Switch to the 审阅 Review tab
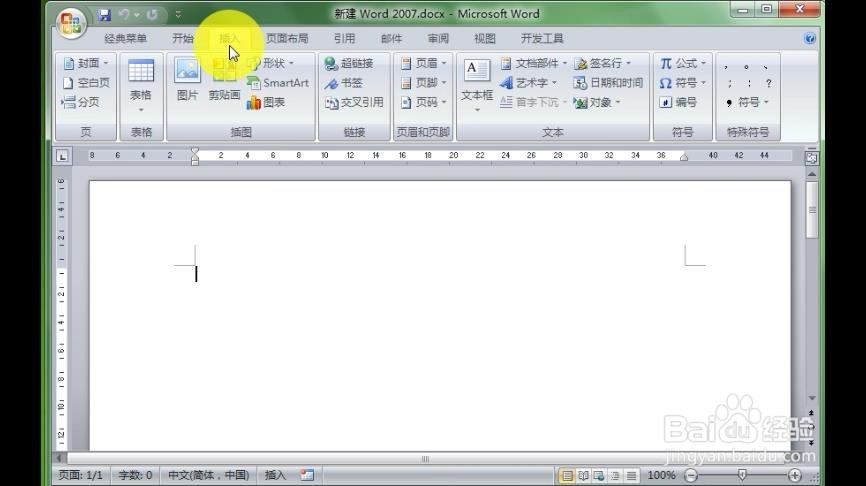The width and height of the screenshot is (866, 486). (x=439, y=39)
